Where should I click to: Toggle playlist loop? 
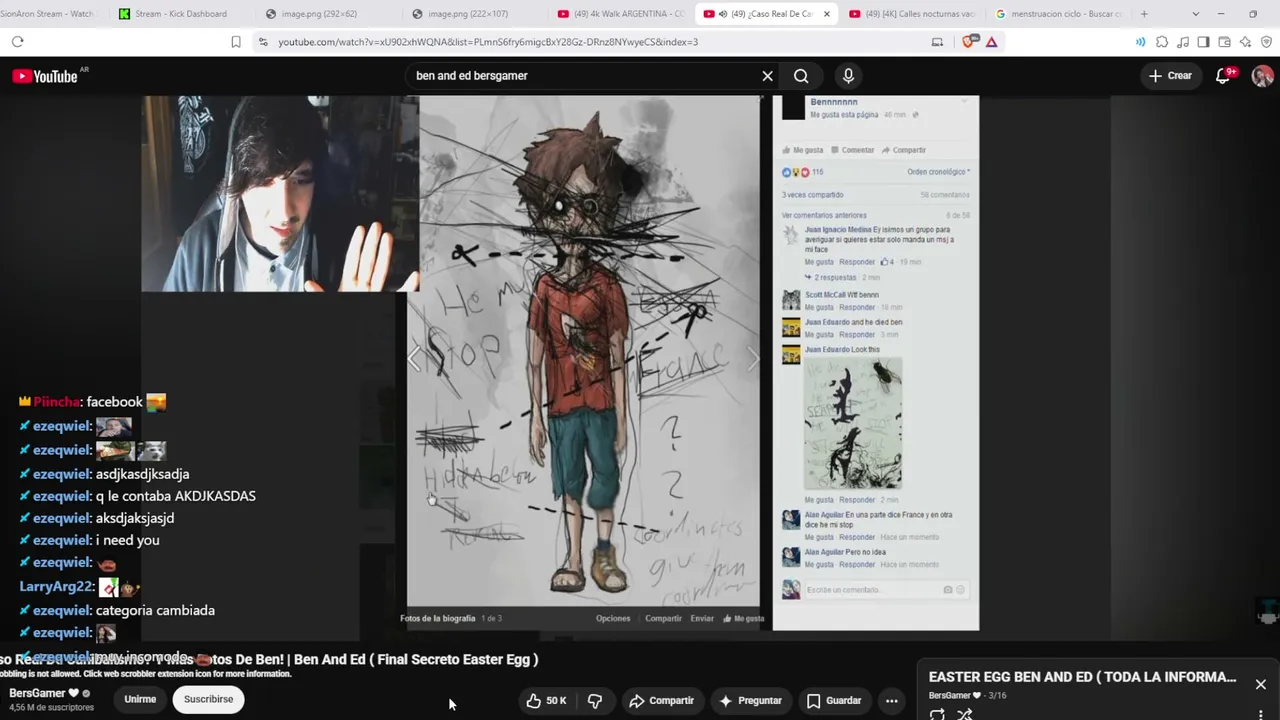[x=937, y=714]
